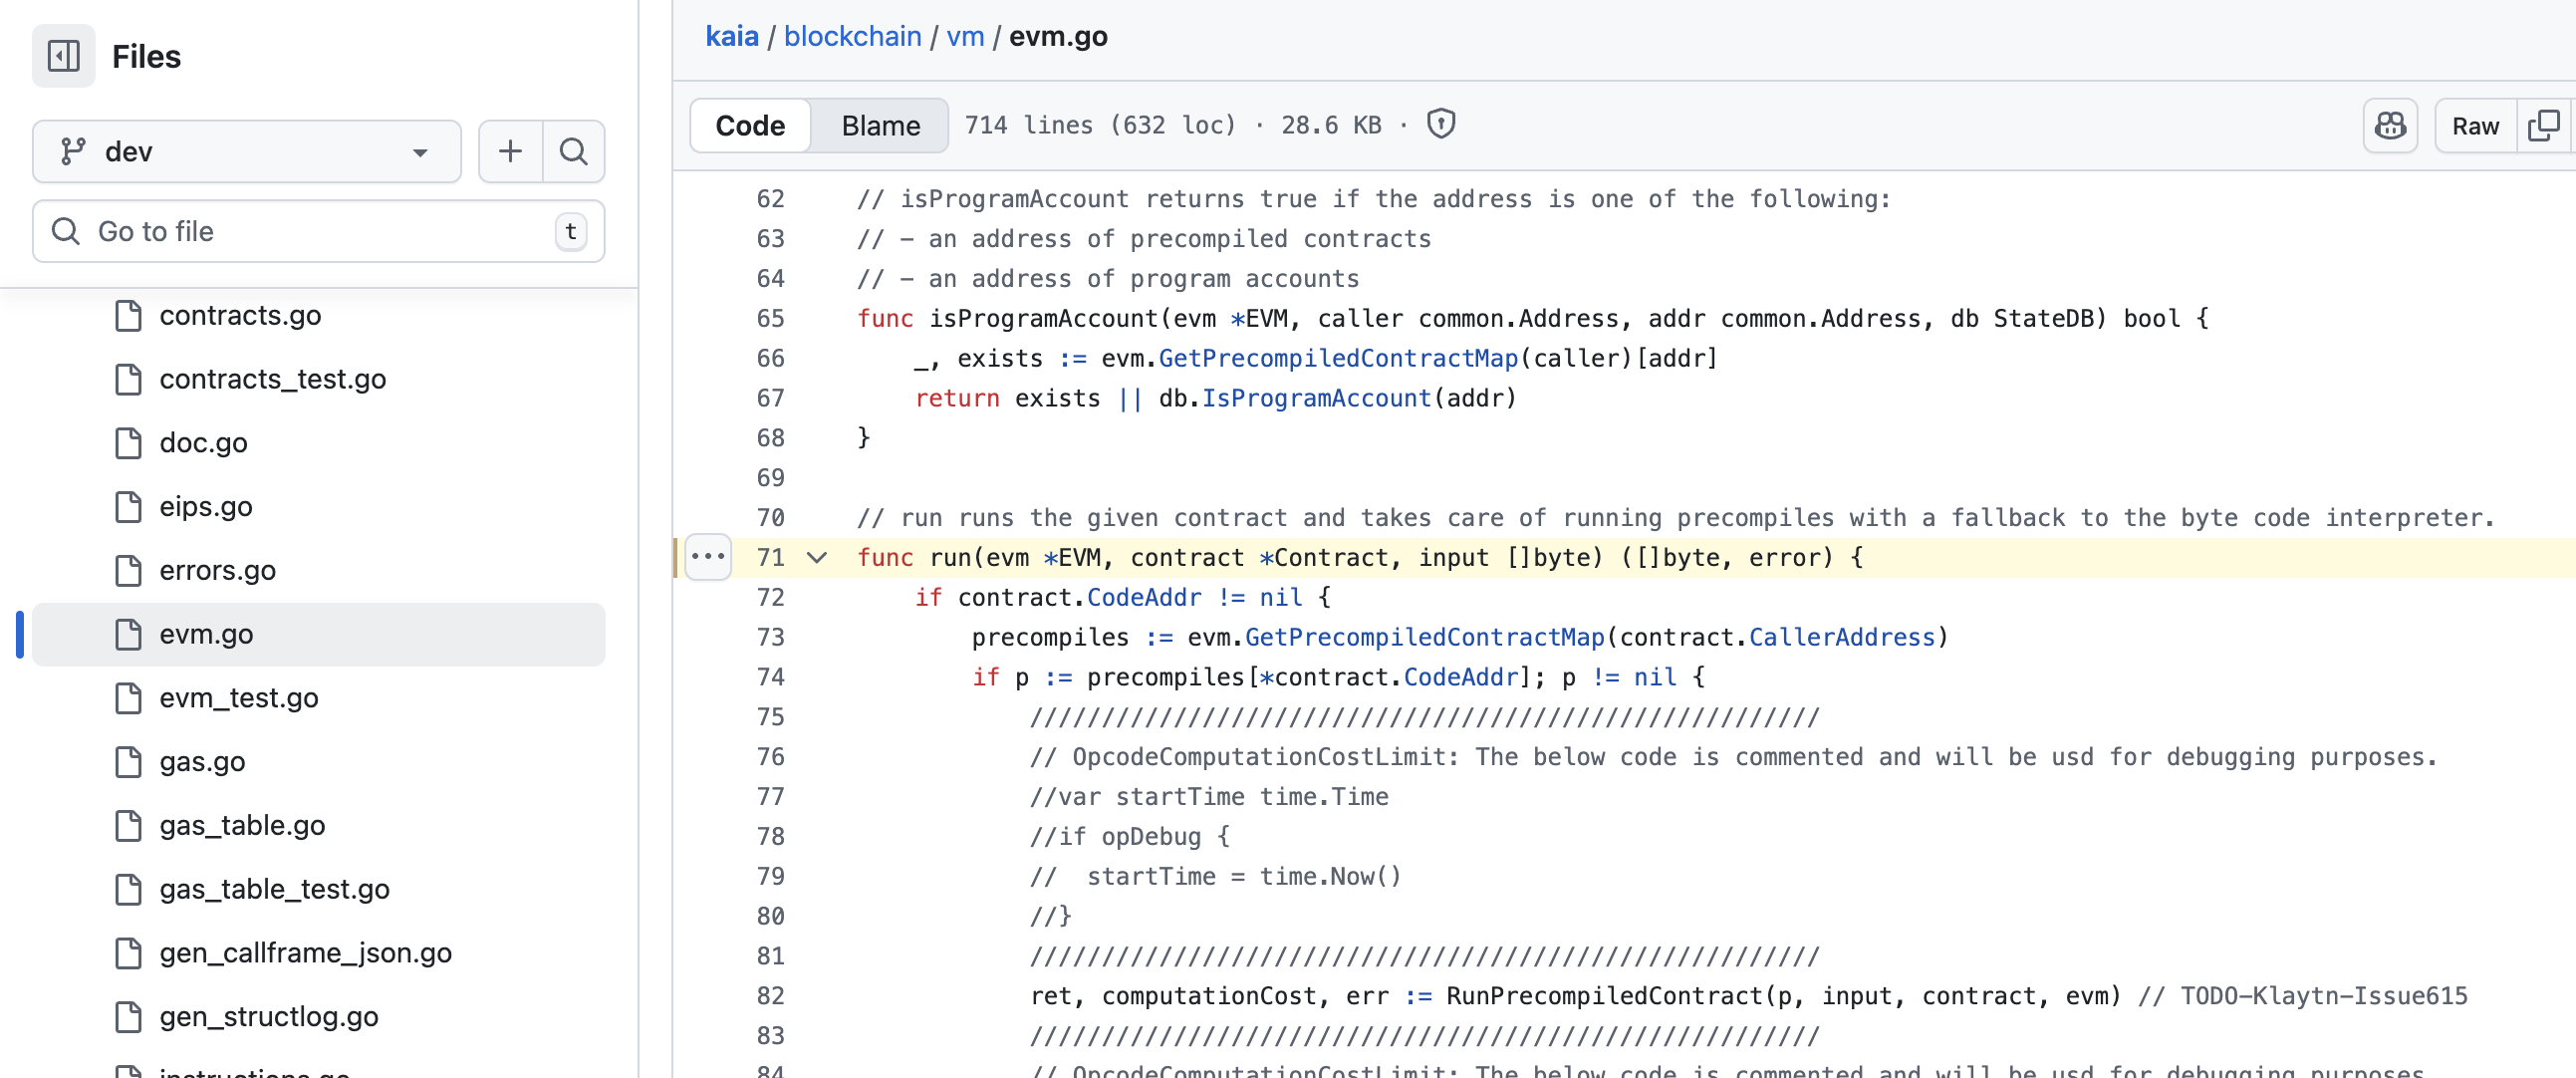
Task: Click the gas.go file icon
Action: click(x=129, y=762)
